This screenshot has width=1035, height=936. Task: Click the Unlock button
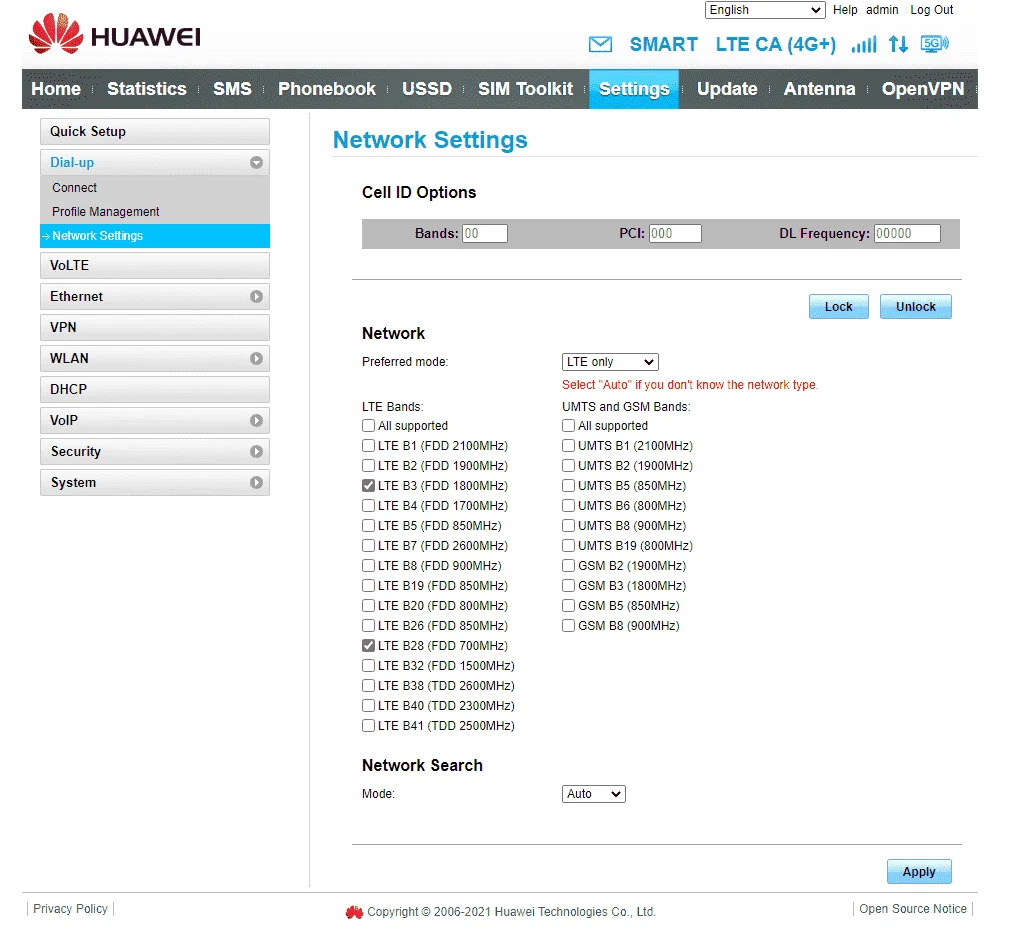(x=916, y=306)
